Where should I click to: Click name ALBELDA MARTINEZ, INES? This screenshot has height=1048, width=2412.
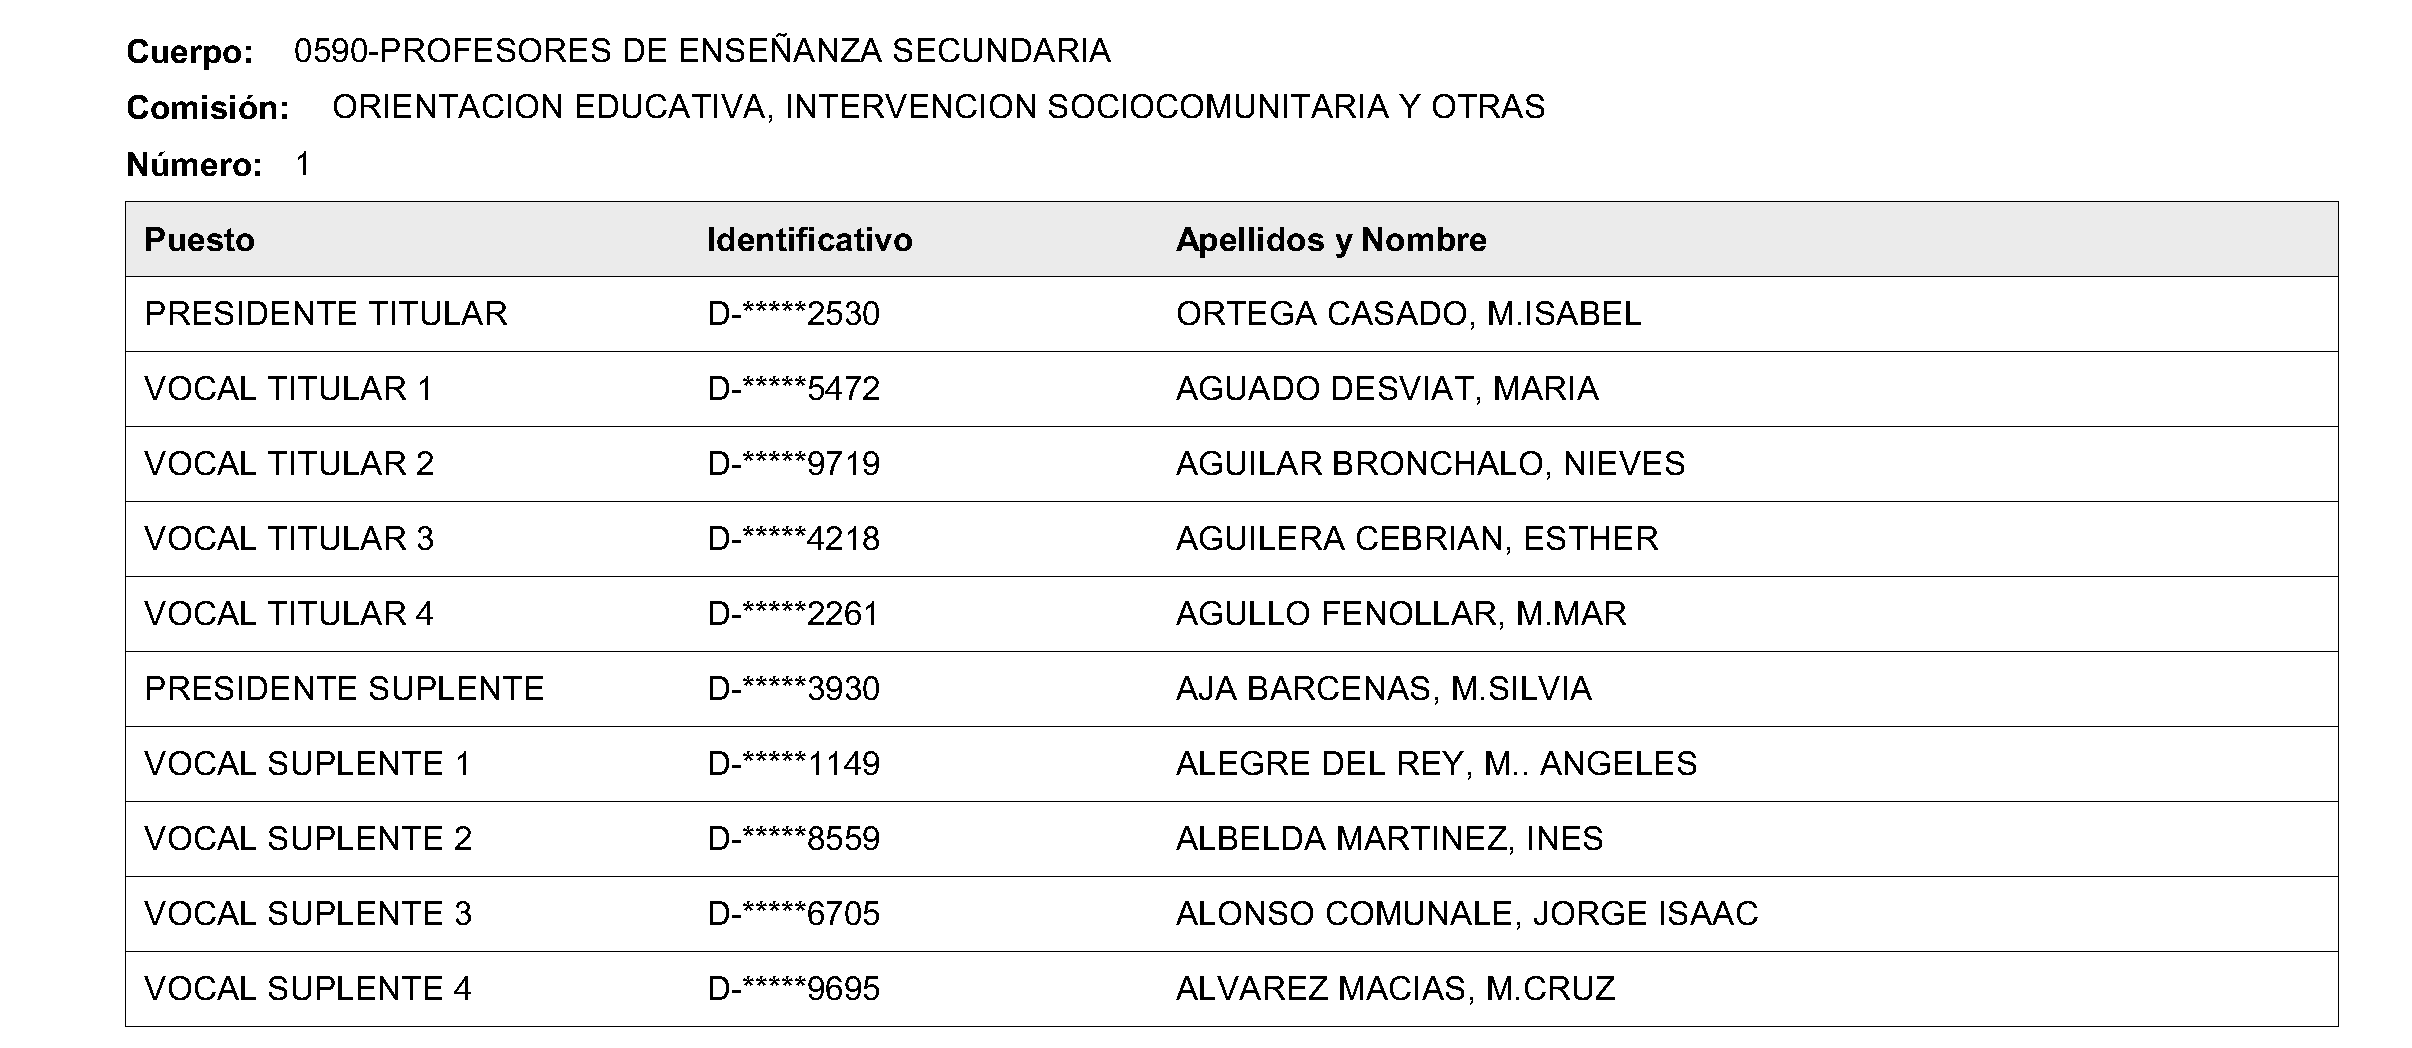1389,839
